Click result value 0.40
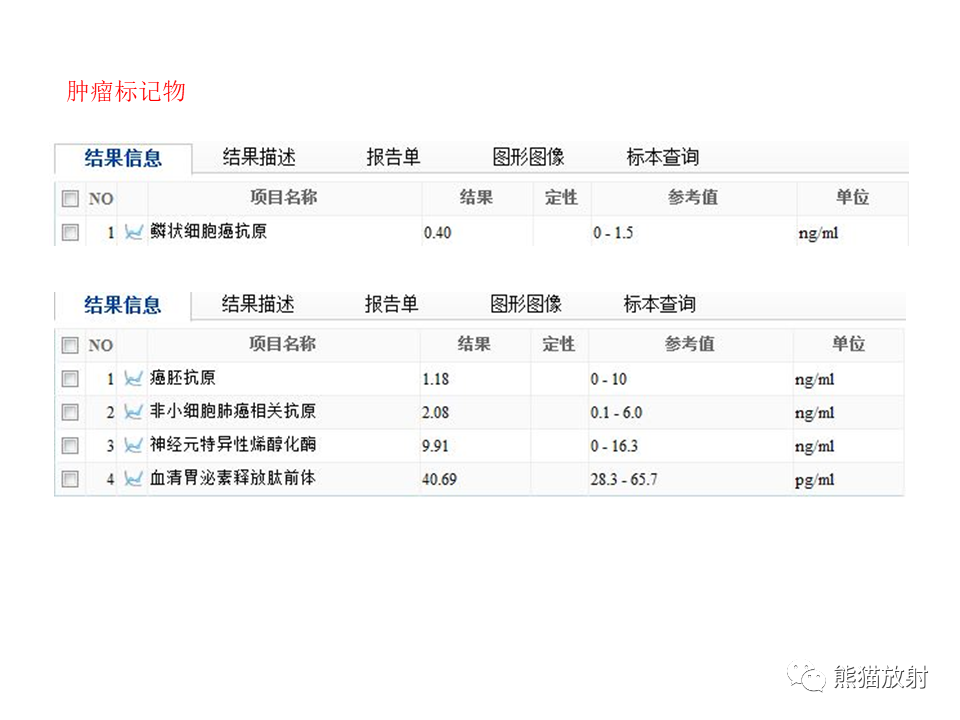Screen dimensions: 960x720 click(437, 233)
